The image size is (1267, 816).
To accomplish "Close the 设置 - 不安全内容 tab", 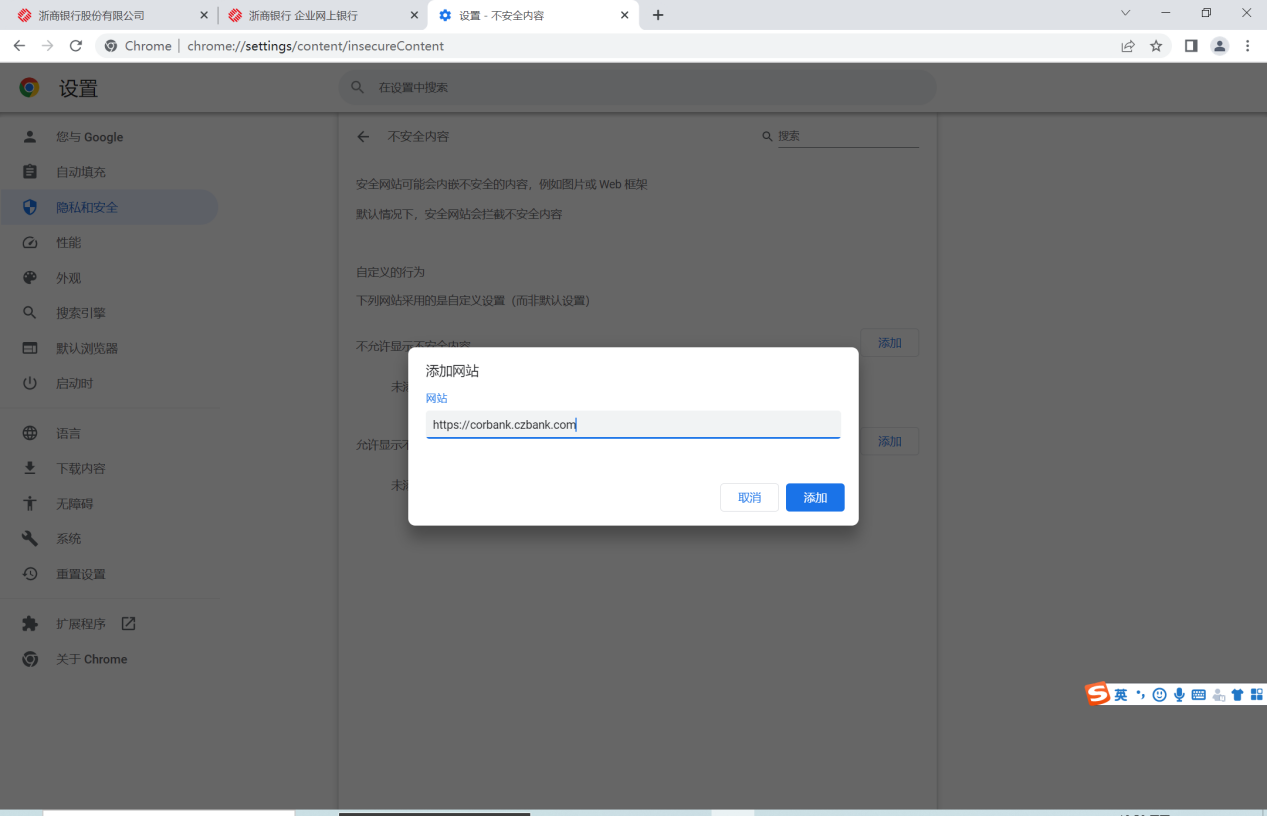I will (625, 15).
